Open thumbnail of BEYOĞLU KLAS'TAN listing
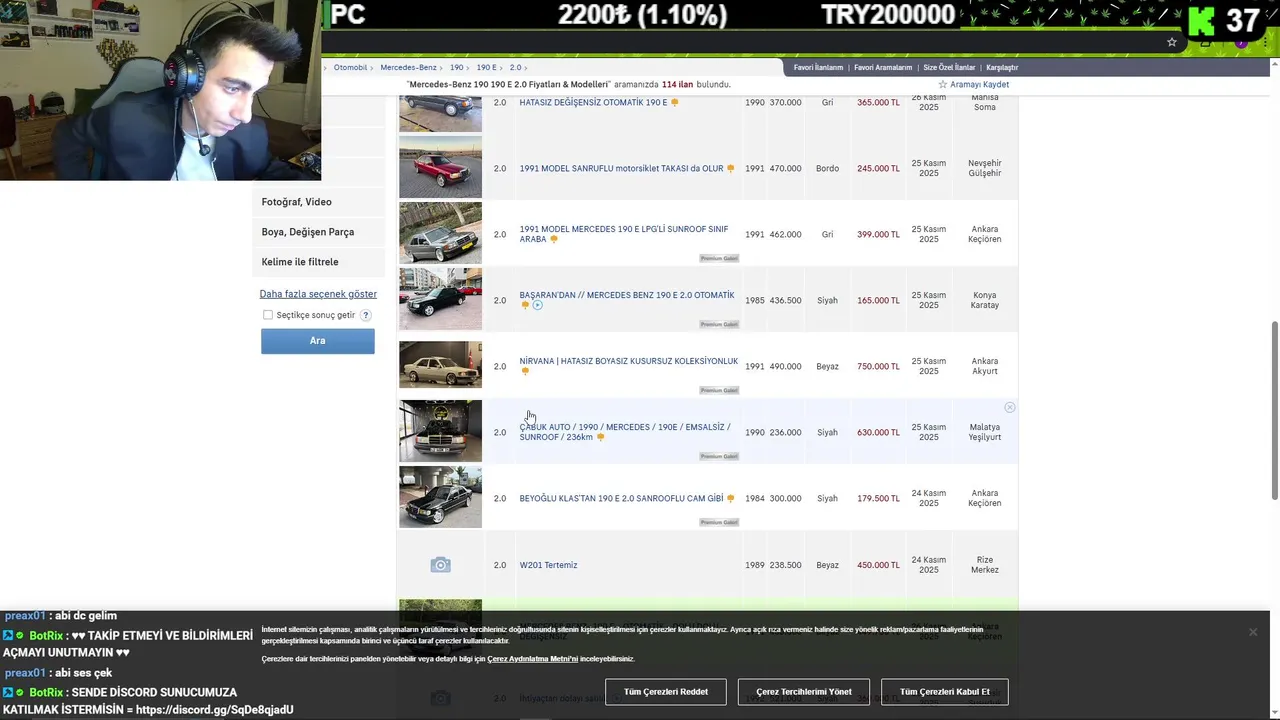1280x720 pixels. click(440, 497)
